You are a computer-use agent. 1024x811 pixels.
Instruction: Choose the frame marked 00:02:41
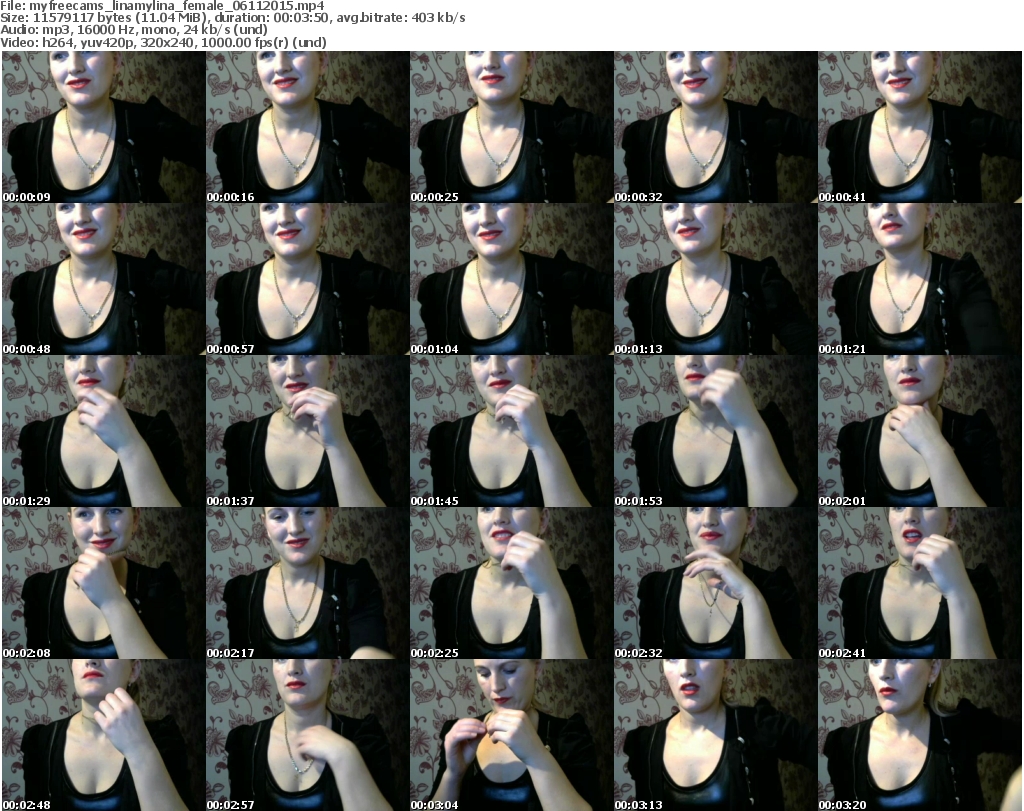pyautogui.click(x=920, y=583)
